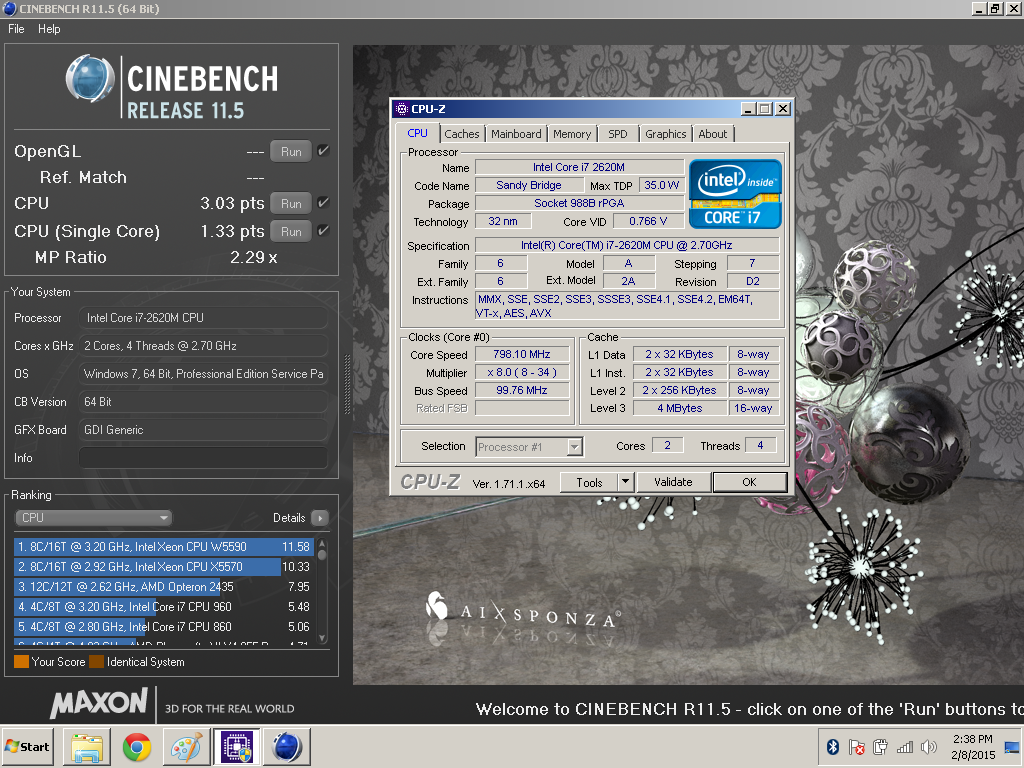This screenshot has width=1024, height=768.
Task: Open the File menu
Action: pyautogui.click(x=16, y=29)
